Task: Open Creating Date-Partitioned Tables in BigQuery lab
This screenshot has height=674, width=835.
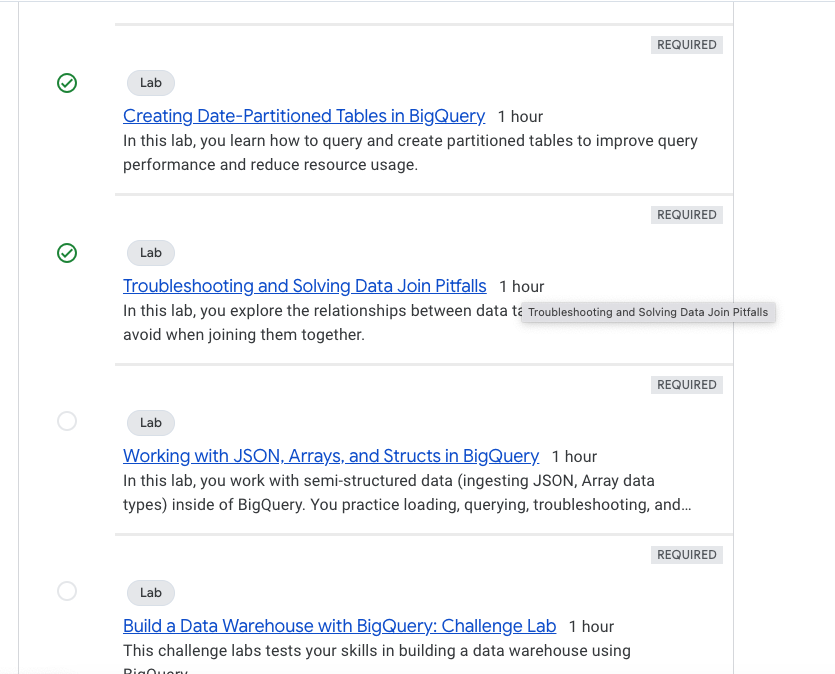Action: 303,116
